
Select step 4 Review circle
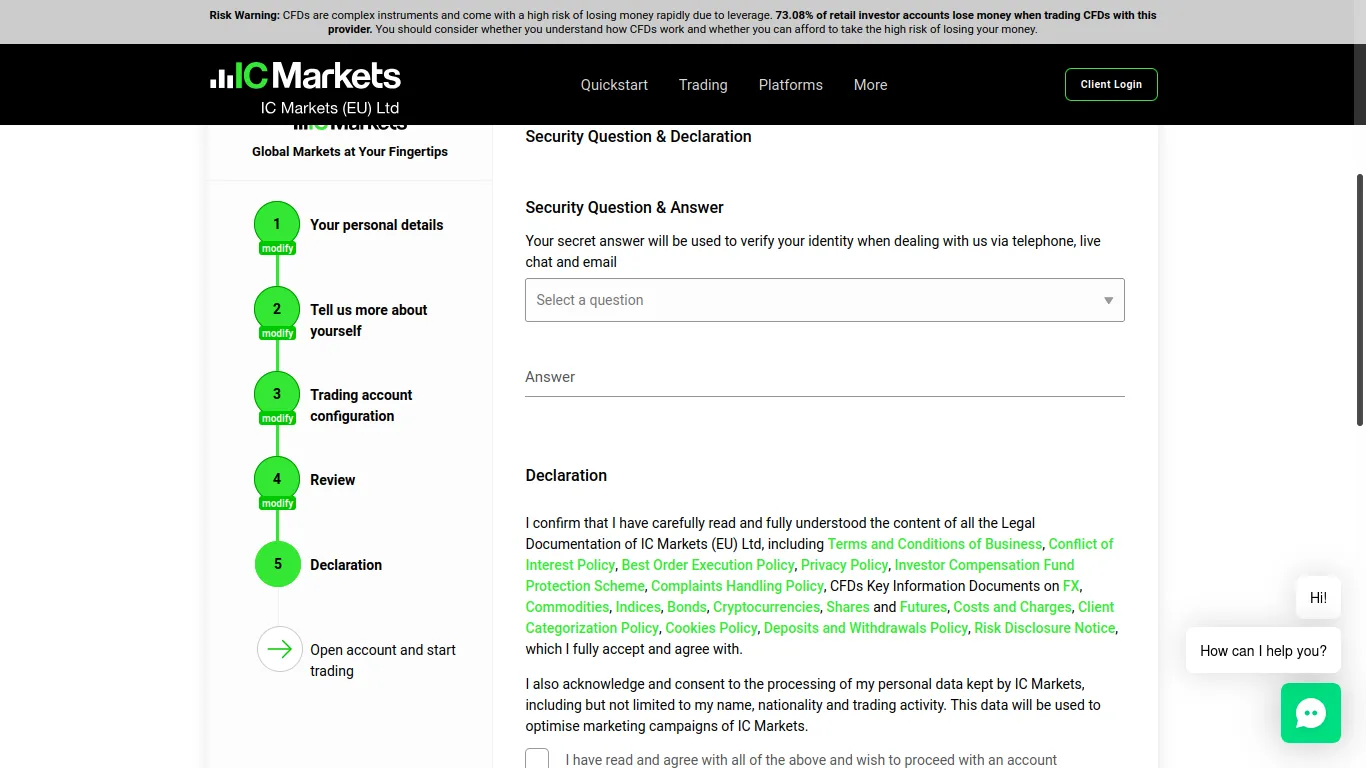277,479
